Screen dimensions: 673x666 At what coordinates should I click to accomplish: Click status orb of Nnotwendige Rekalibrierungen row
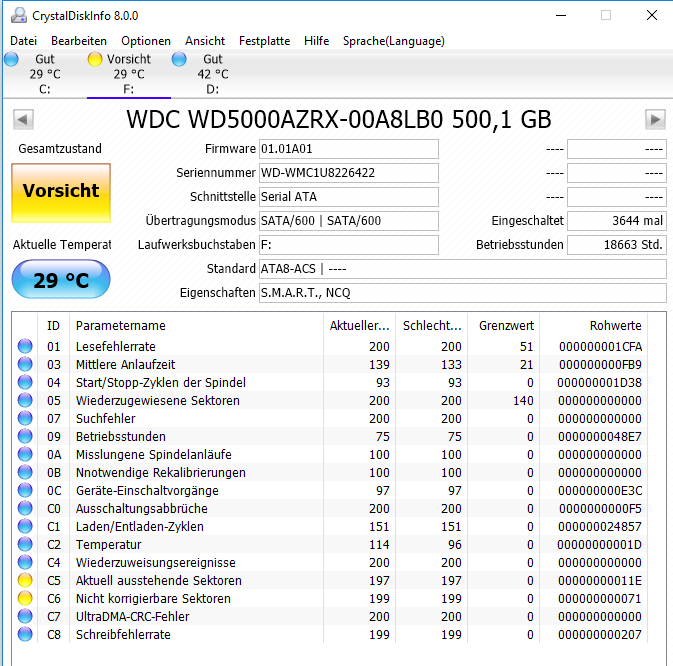pos(25,472)
